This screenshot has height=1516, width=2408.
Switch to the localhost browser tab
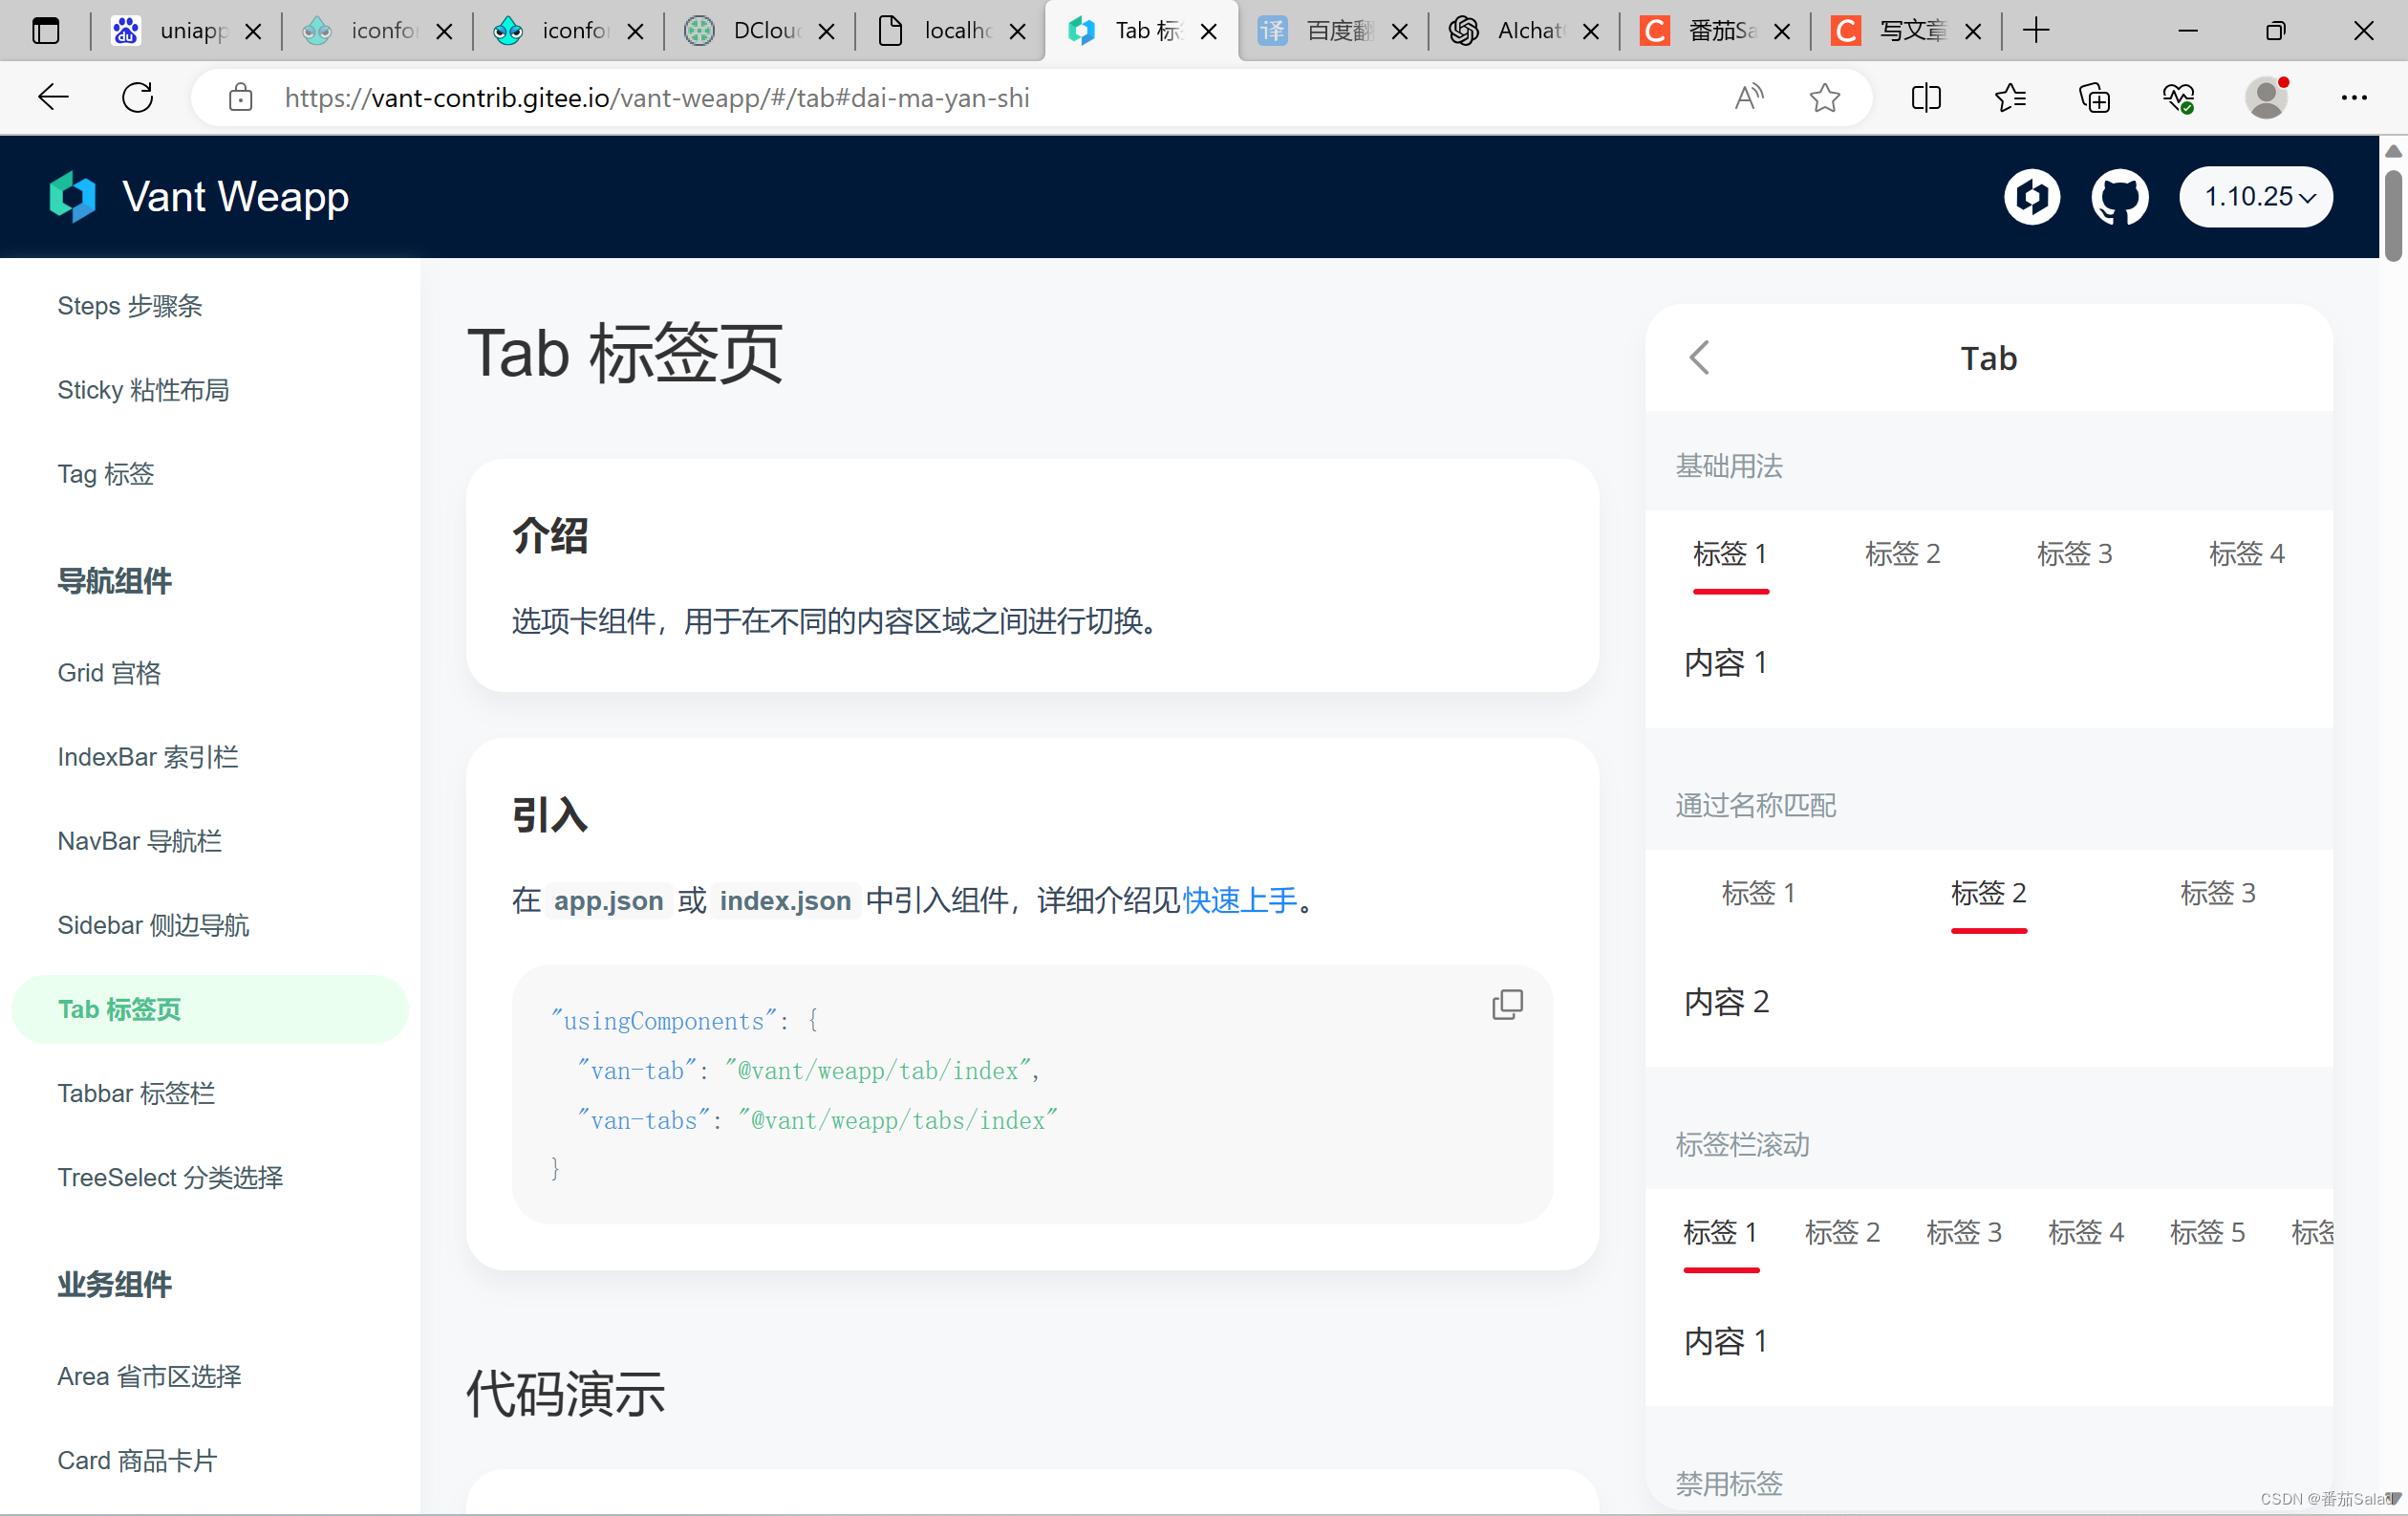[949, 31]
